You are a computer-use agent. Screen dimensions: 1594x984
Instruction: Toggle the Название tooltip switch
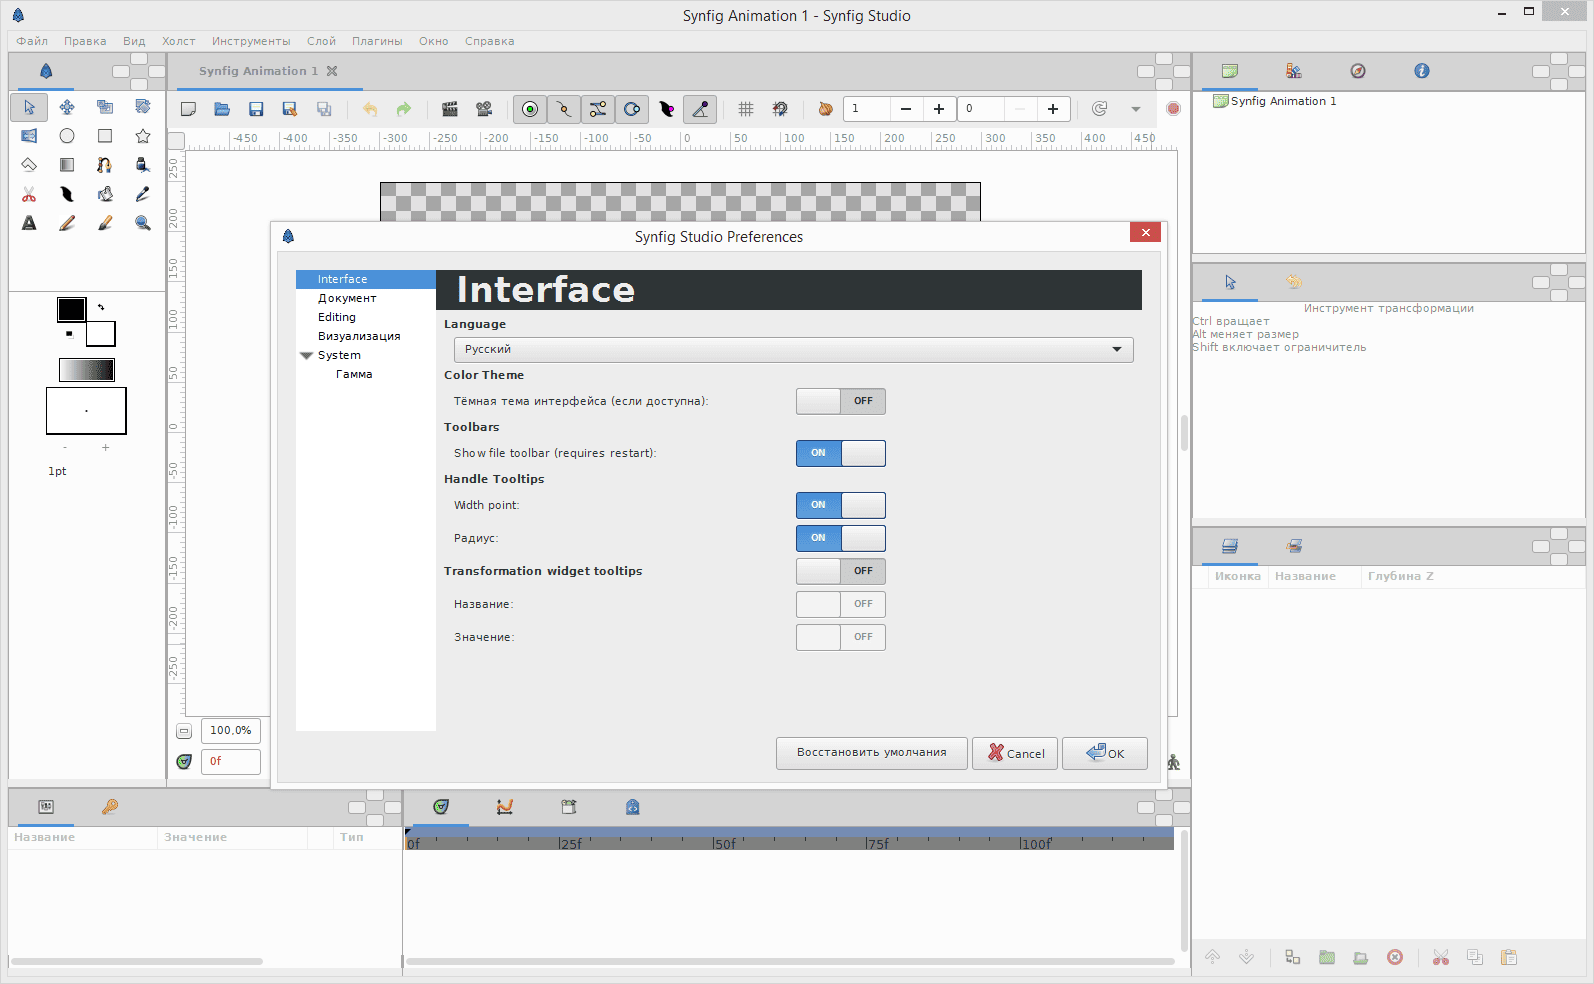point(841,604)
